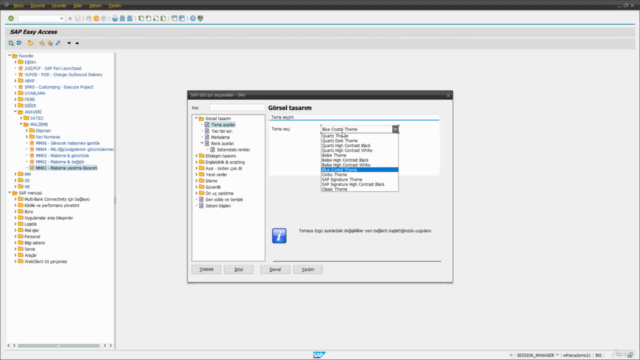Click the blue info icon in dialog
The width and height of the screenshot is (640, 360).
(279, 236)
